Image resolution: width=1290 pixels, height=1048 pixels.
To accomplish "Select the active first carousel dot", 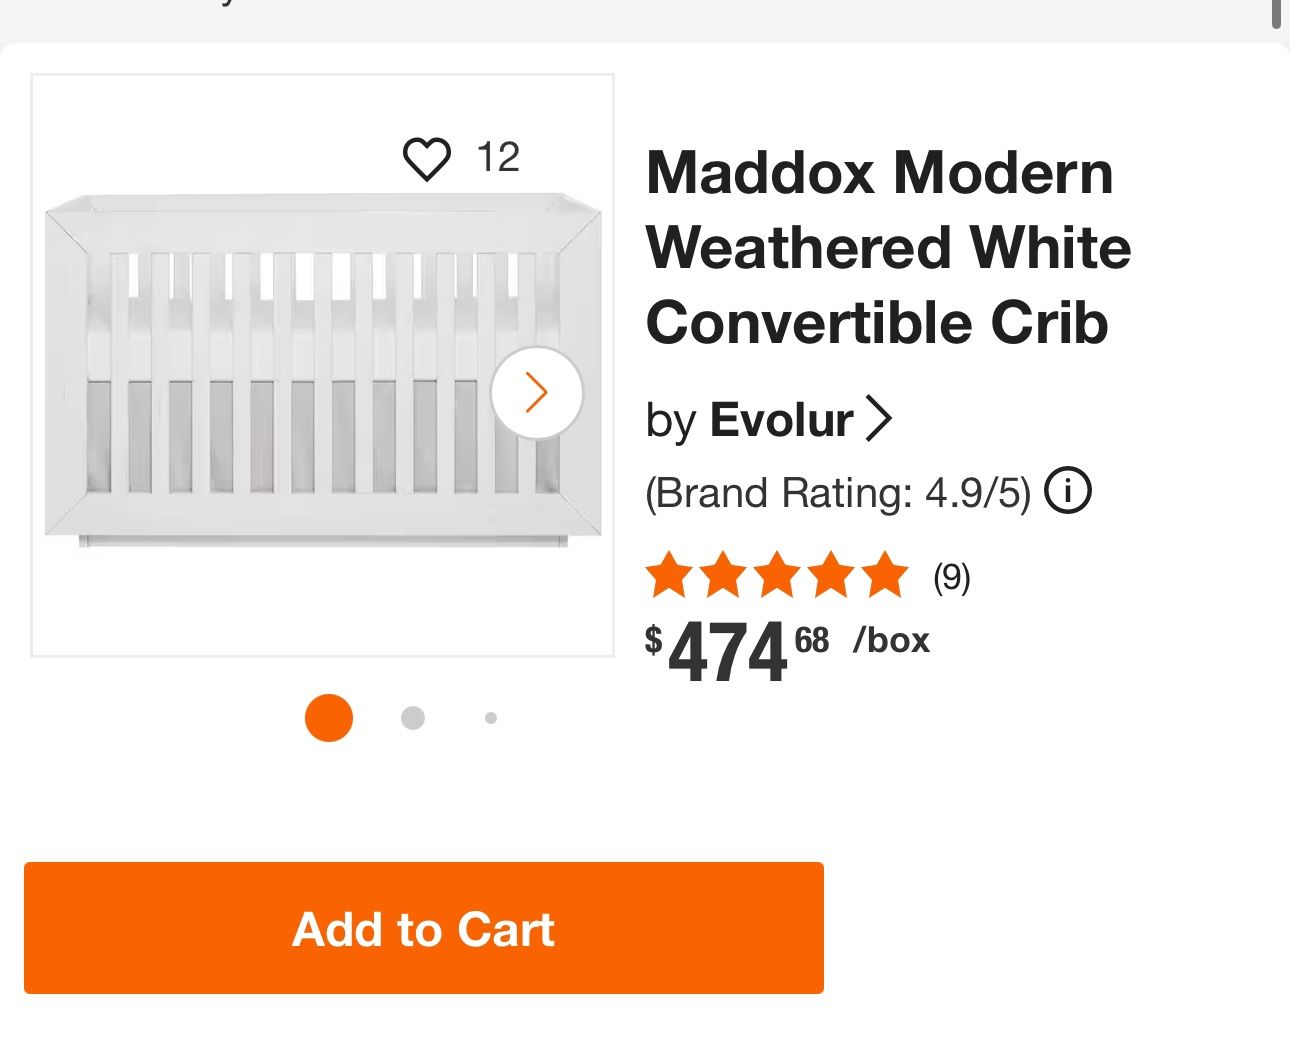I will point(329,718).
